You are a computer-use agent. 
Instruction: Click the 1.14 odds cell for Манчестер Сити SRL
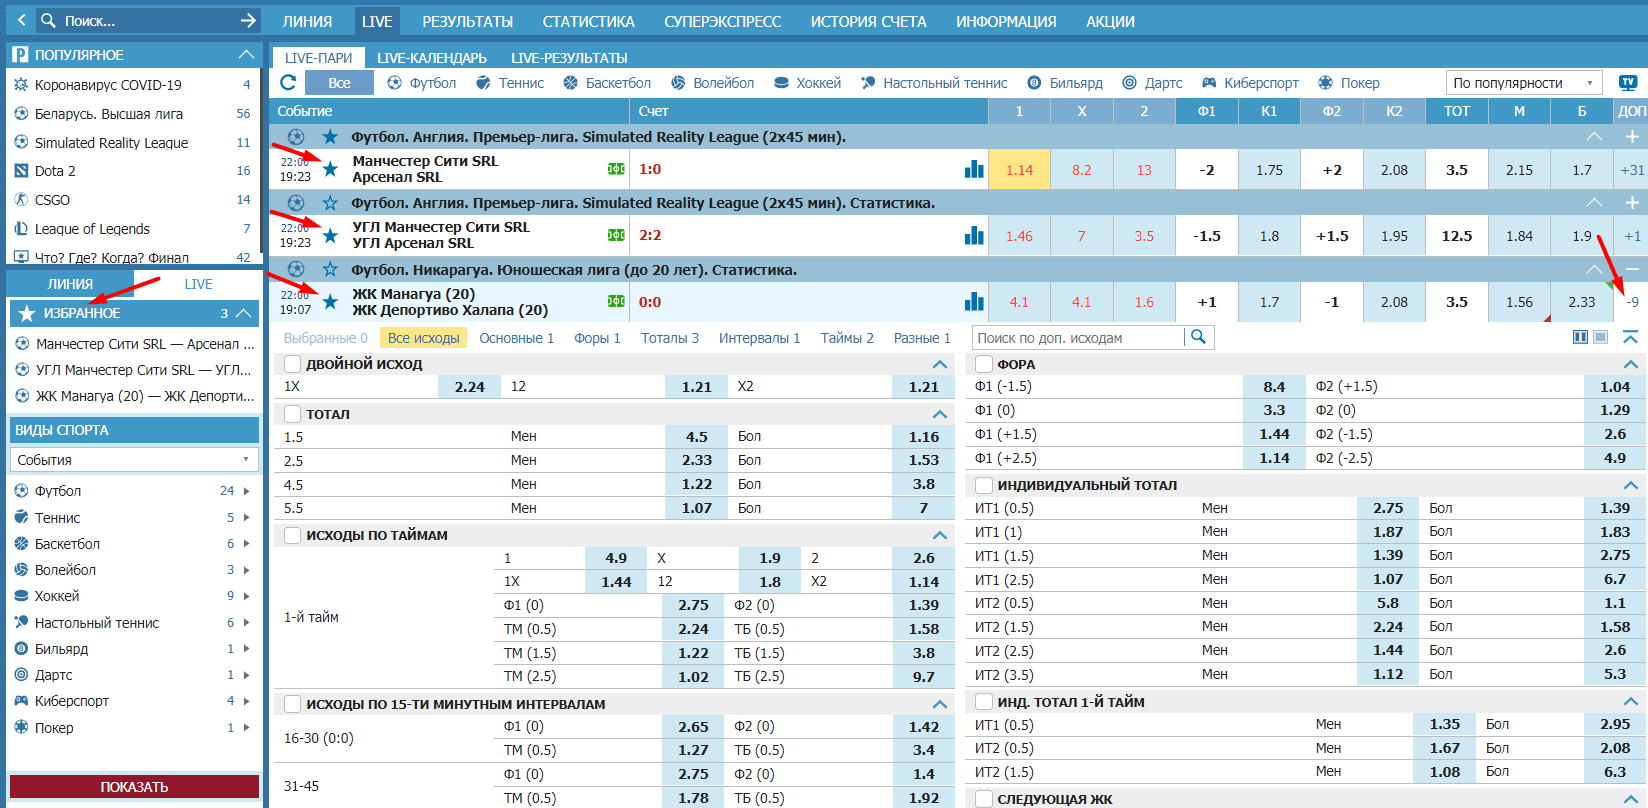coord(1019,170)
